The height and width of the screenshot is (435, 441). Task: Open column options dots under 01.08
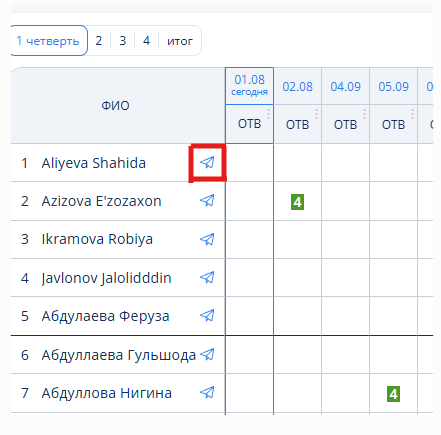pyautogui.click(x=268, y=114)
